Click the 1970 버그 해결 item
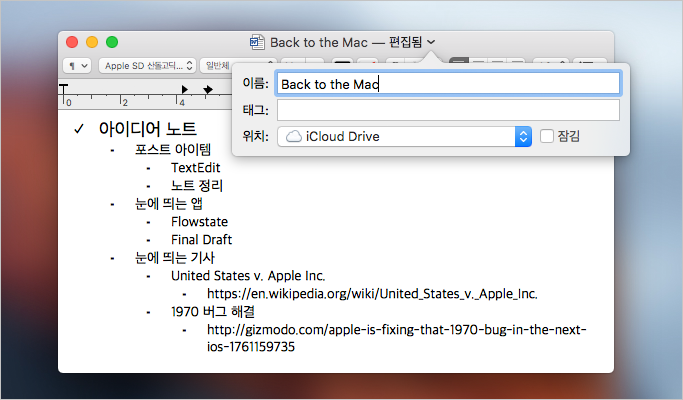The width and height of the screenshot is (683, 400). (x=213, y=312)
